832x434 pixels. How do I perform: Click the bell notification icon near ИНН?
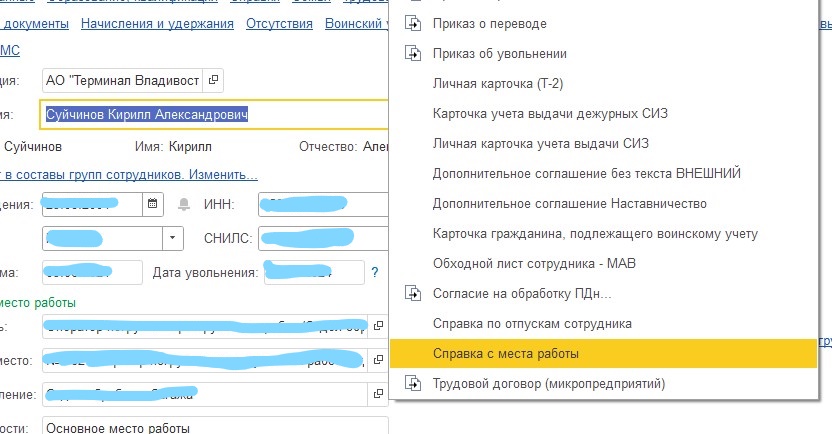(x=184, y=204)
